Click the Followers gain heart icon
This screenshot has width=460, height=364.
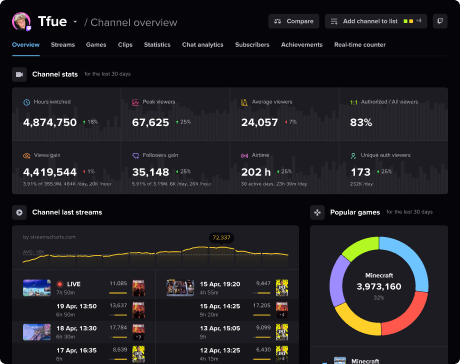(136, 156)
